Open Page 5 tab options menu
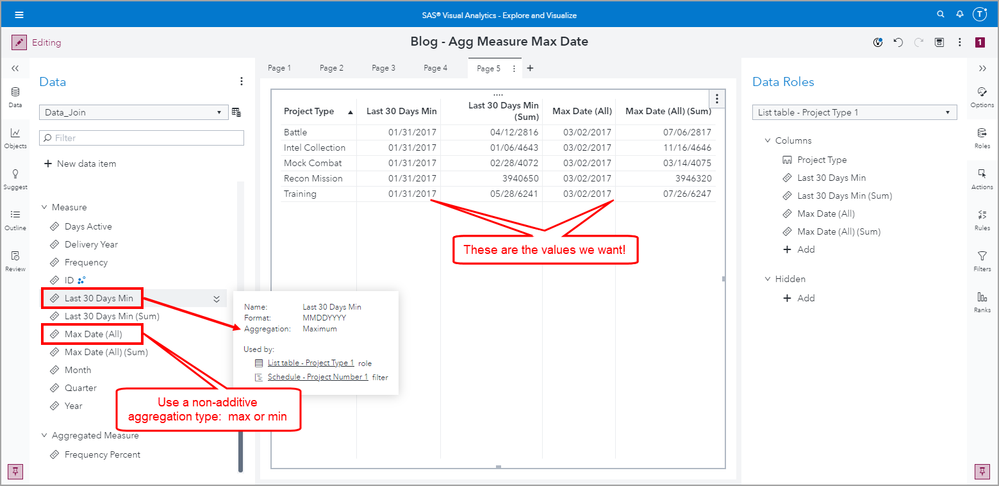The width and height of the screenshot is (999, 486). 514,68
